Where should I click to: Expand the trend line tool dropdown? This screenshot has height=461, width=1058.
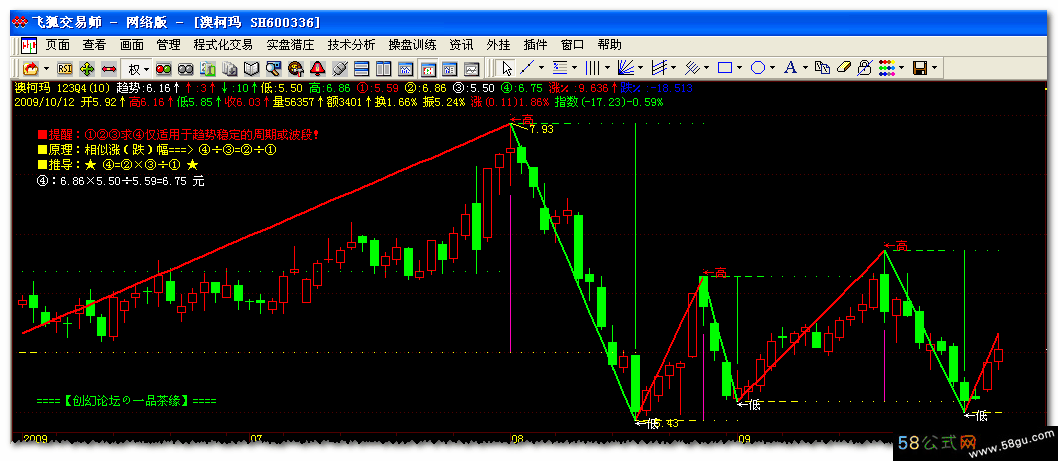541,67
